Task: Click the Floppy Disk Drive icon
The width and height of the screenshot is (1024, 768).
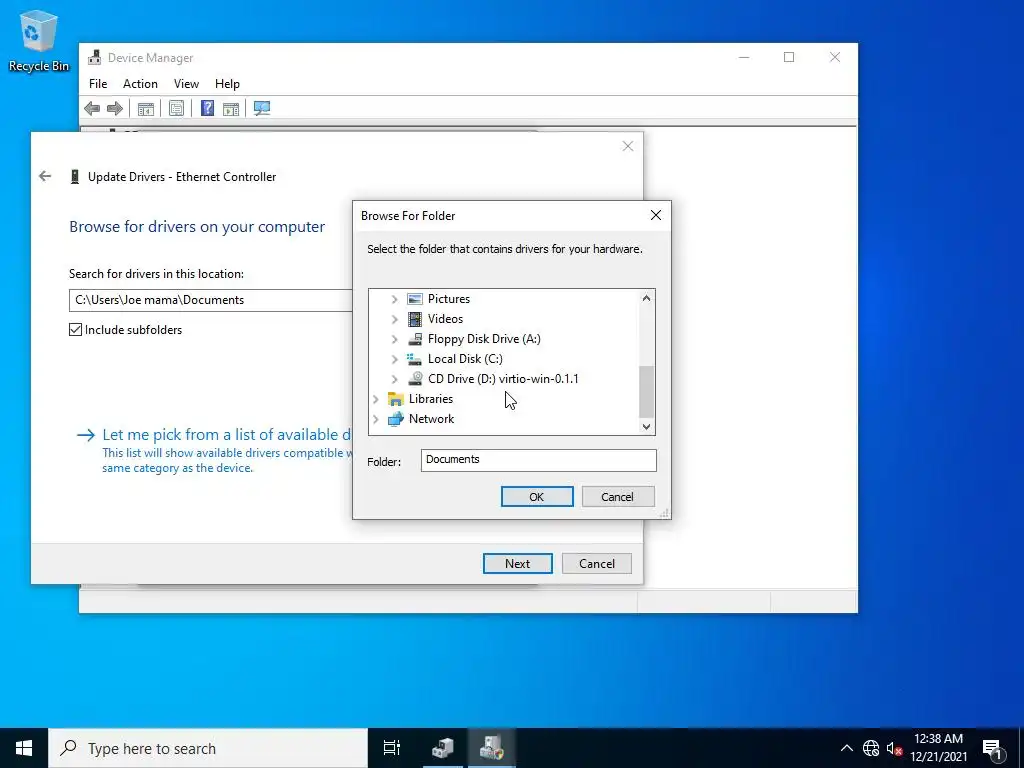Action: pyautogui.click(x=415, y=339)
